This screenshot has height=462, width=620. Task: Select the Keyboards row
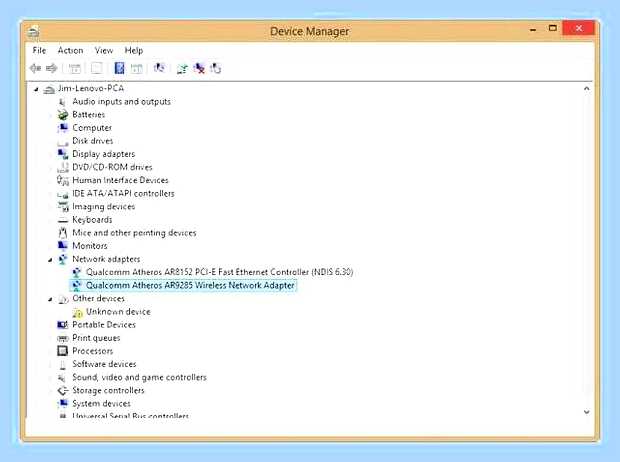(x=92, y=220)
